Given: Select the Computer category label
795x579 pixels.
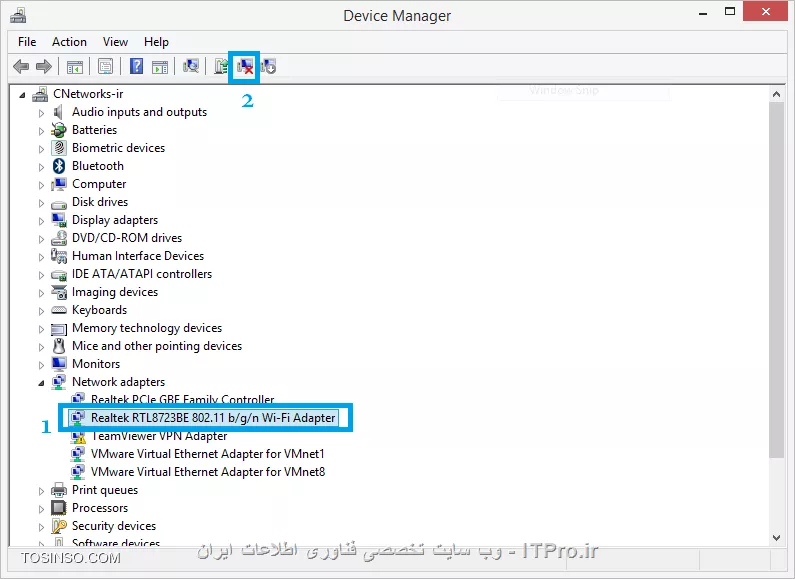Looking at the screenshot, I should coord(99,184).
